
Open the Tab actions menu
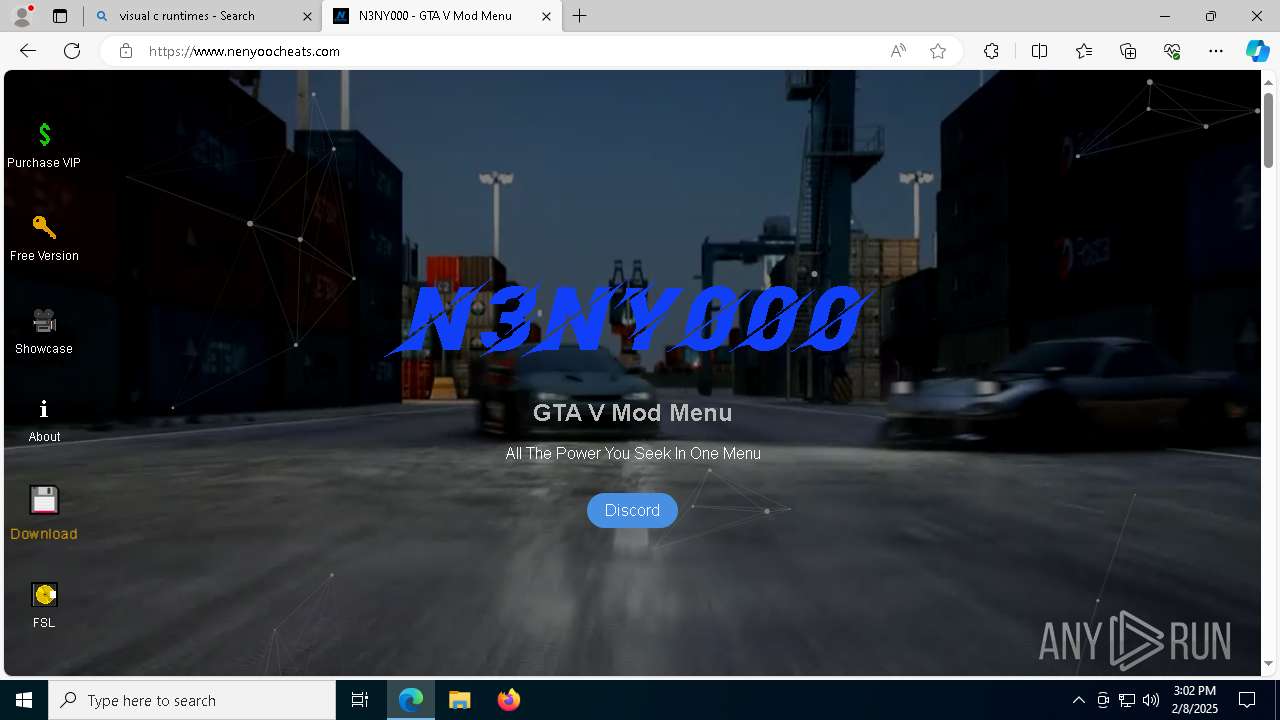(60, 16)
